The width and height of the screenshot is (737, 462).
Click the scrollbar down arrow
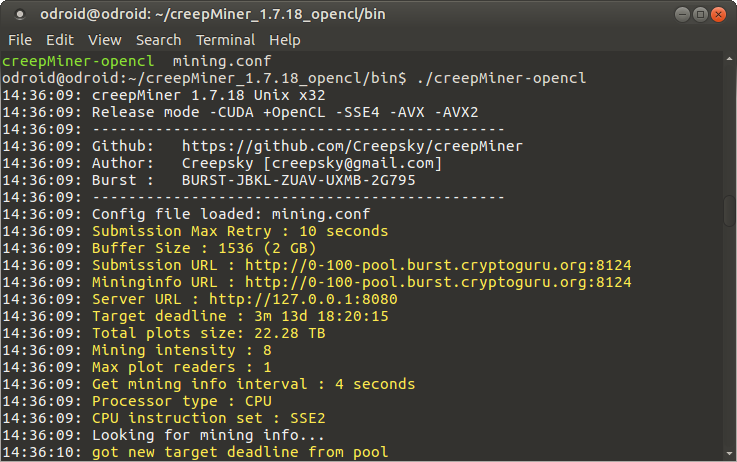(x=729, y=454)
